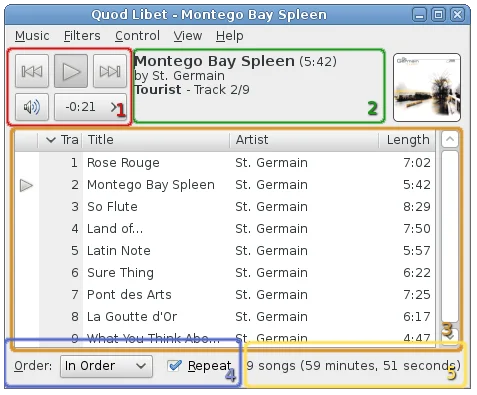Screen dimensions: 477x395
Task: Toggle the Repeat checkbox
Action: pyautogui.click(x=199, y=366)
